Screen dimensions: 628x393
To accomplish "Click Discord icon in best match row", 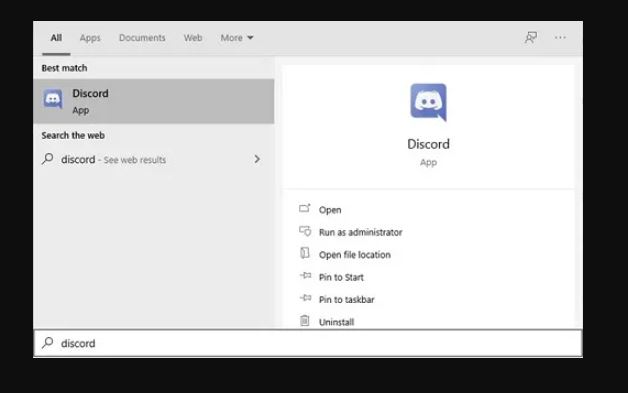I will [53, 99].
